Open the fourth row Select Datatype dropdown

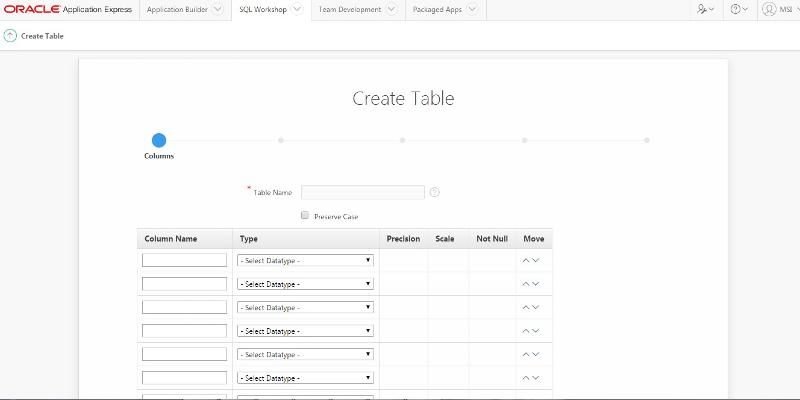(x=305, y=331)
